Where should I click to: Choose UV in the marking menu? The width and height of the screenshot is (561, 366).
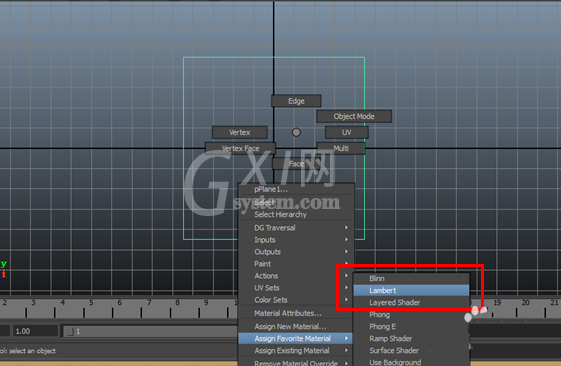[347, 132]
